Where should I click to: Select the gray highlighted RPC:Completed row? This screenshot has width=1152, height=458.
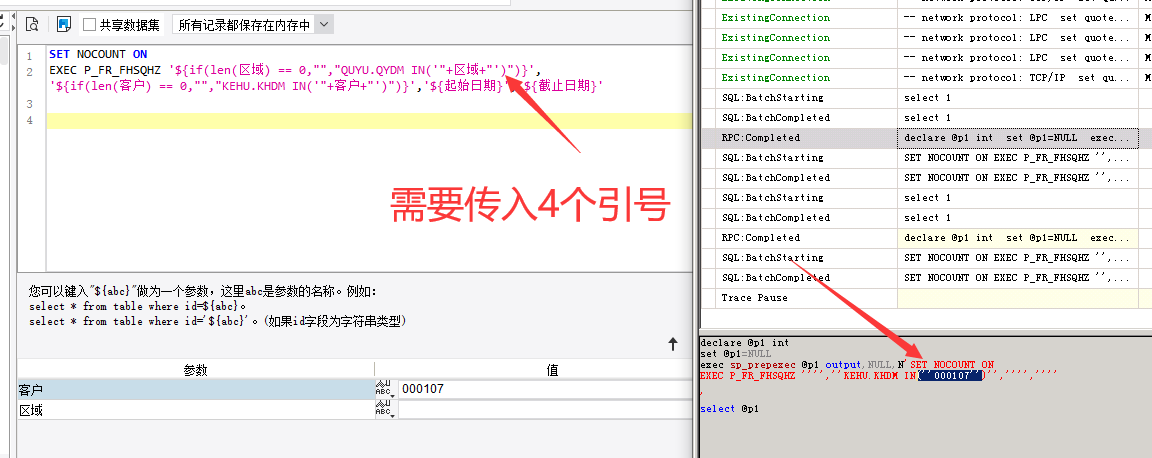click(926, 137)
